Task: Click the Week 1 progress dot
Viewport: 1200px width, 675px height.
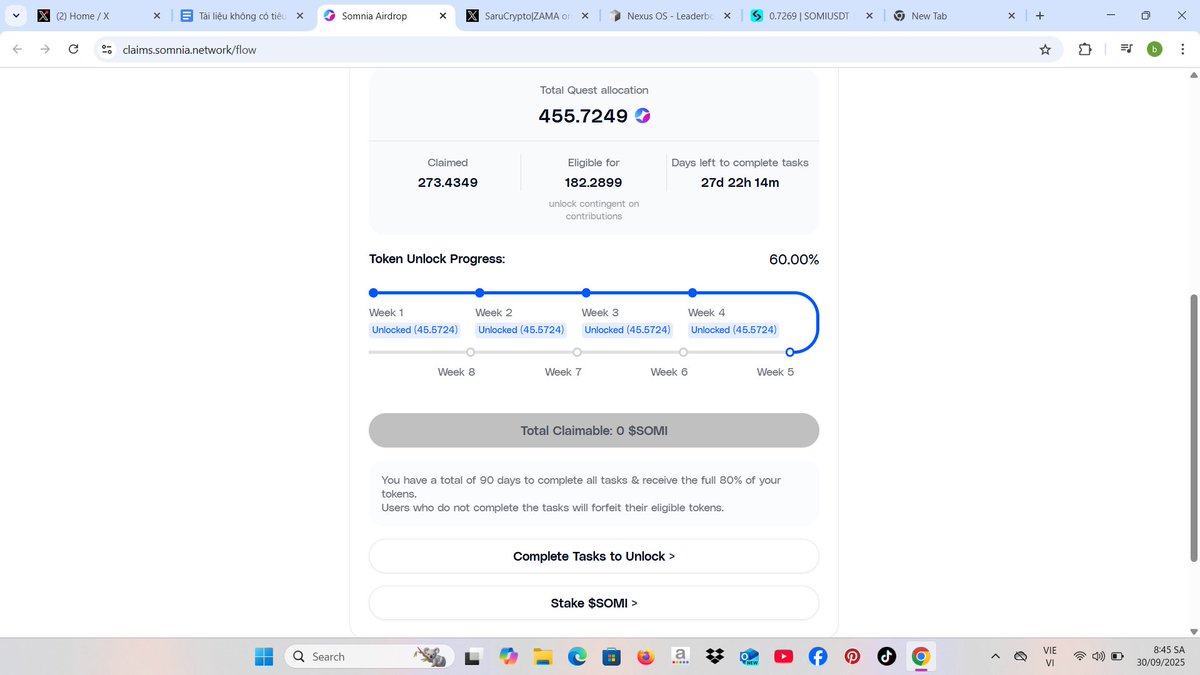Action: 373,293
